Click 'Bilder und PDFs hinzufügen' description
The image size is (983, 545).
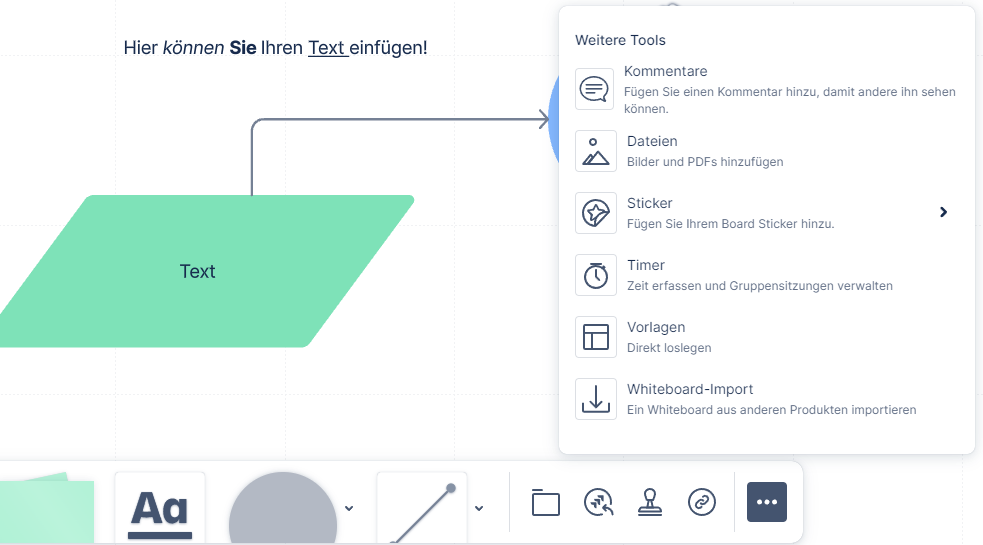705,162
